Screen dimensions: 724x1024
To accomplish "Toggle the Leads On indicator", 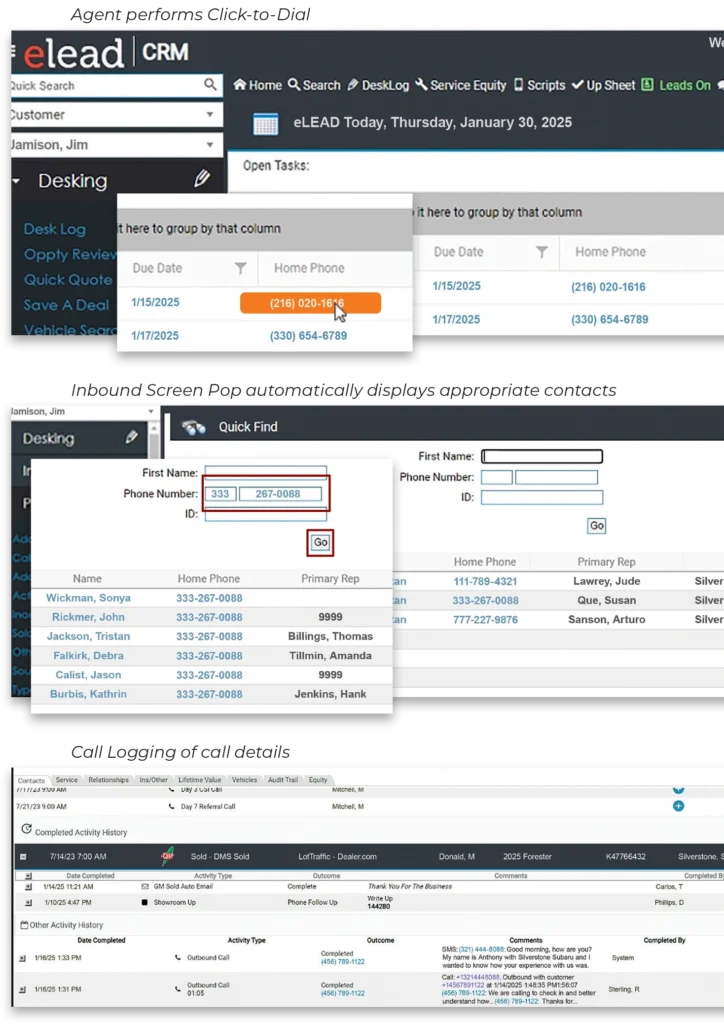I will (x=676, y=86).
